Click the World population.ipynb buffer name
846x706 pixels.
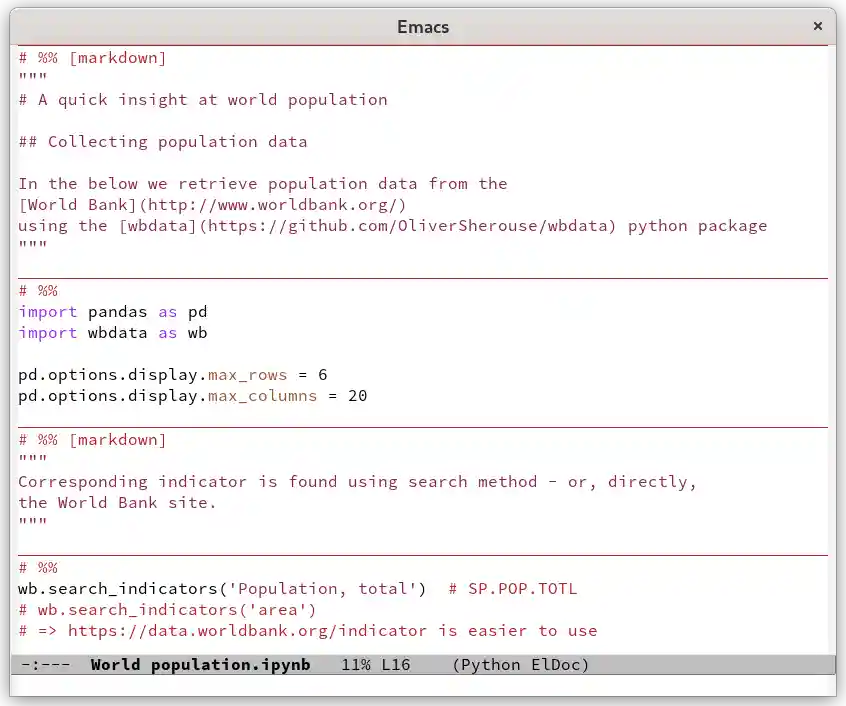(x=199, y=664)
